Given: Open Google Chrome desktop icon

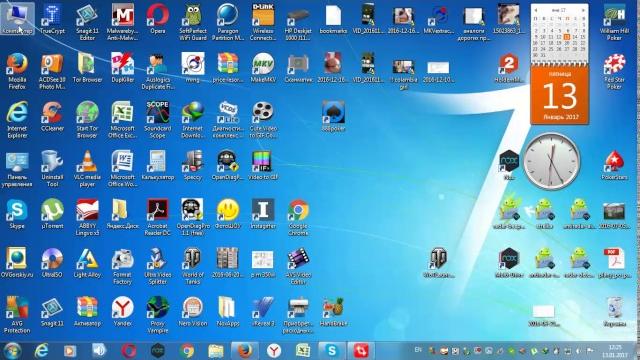Looking at the screenshot, I should point(298,218).
